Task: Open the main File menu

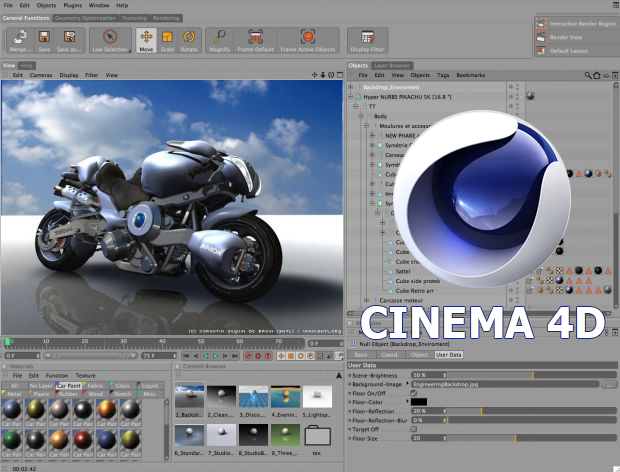Action: click(x=8, y=5)
